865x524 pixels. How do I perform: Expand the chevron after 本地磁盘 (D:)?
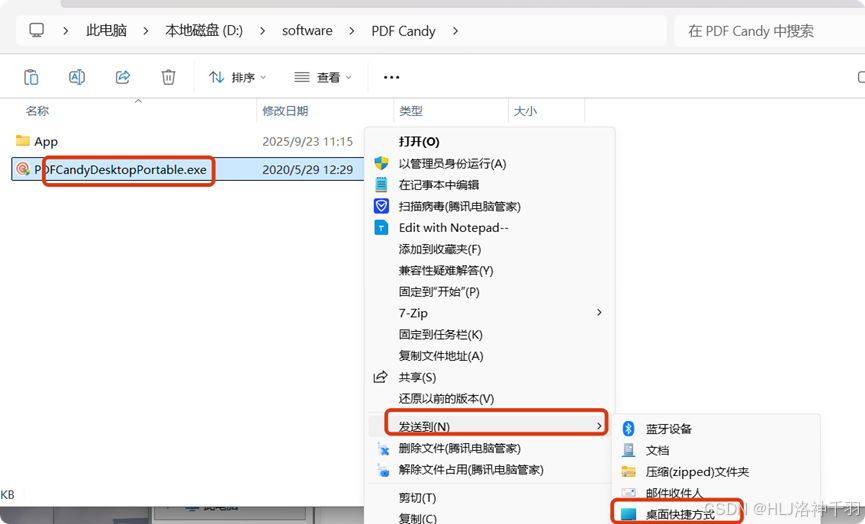(x=262, y=31)
